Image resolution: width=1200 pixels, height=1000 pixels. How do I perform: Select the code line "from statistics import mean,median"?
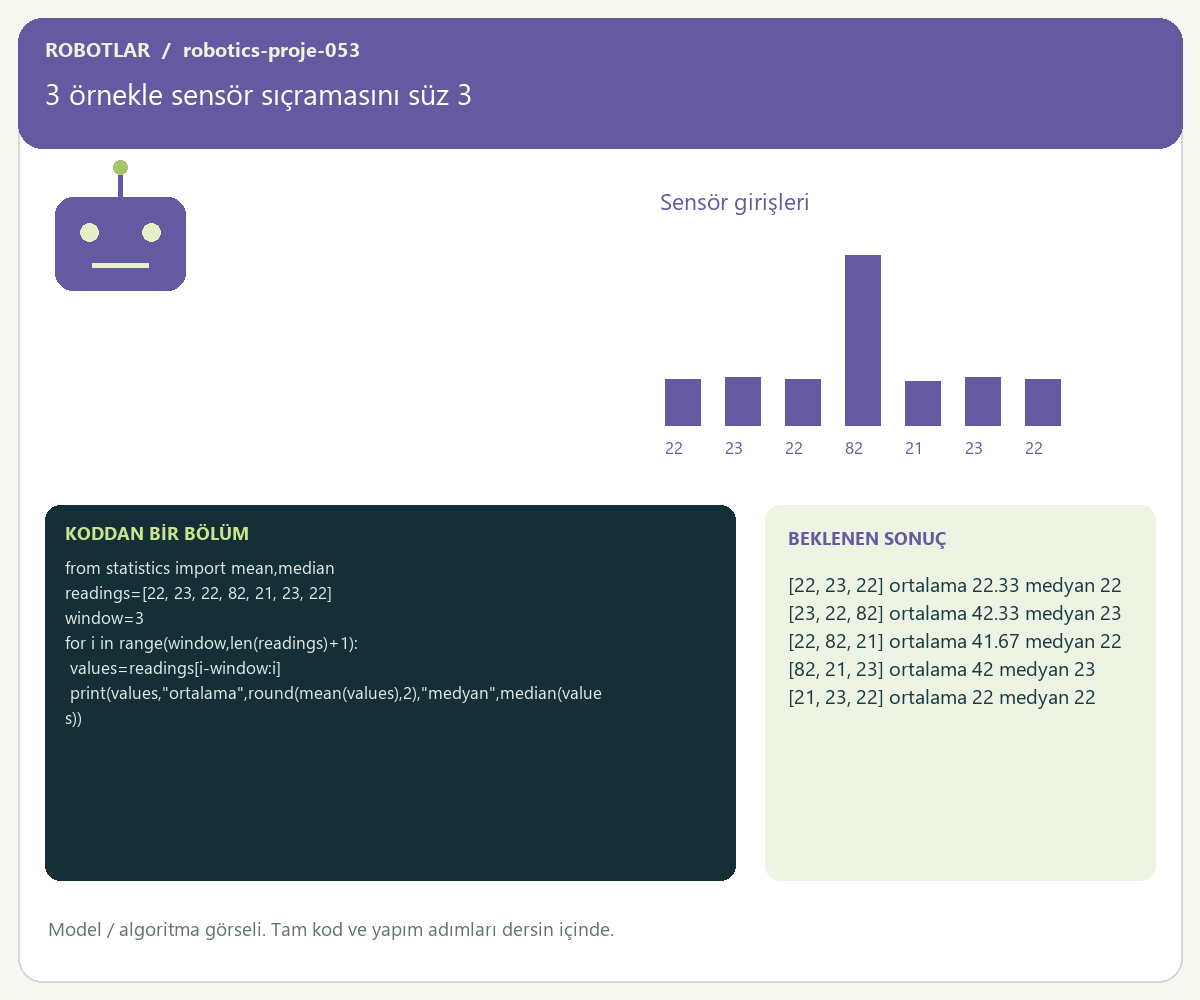click(x=200, y=568)
